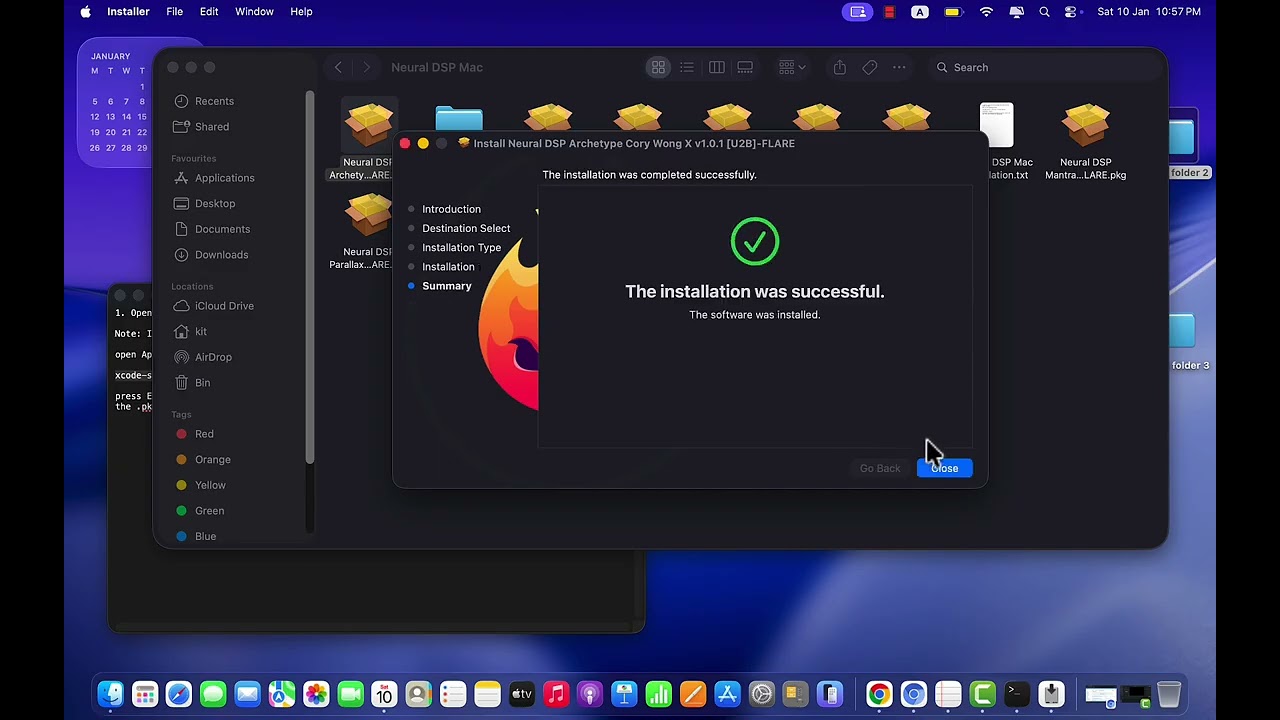Click the date and time in menu bar

tap(1149, 12)
